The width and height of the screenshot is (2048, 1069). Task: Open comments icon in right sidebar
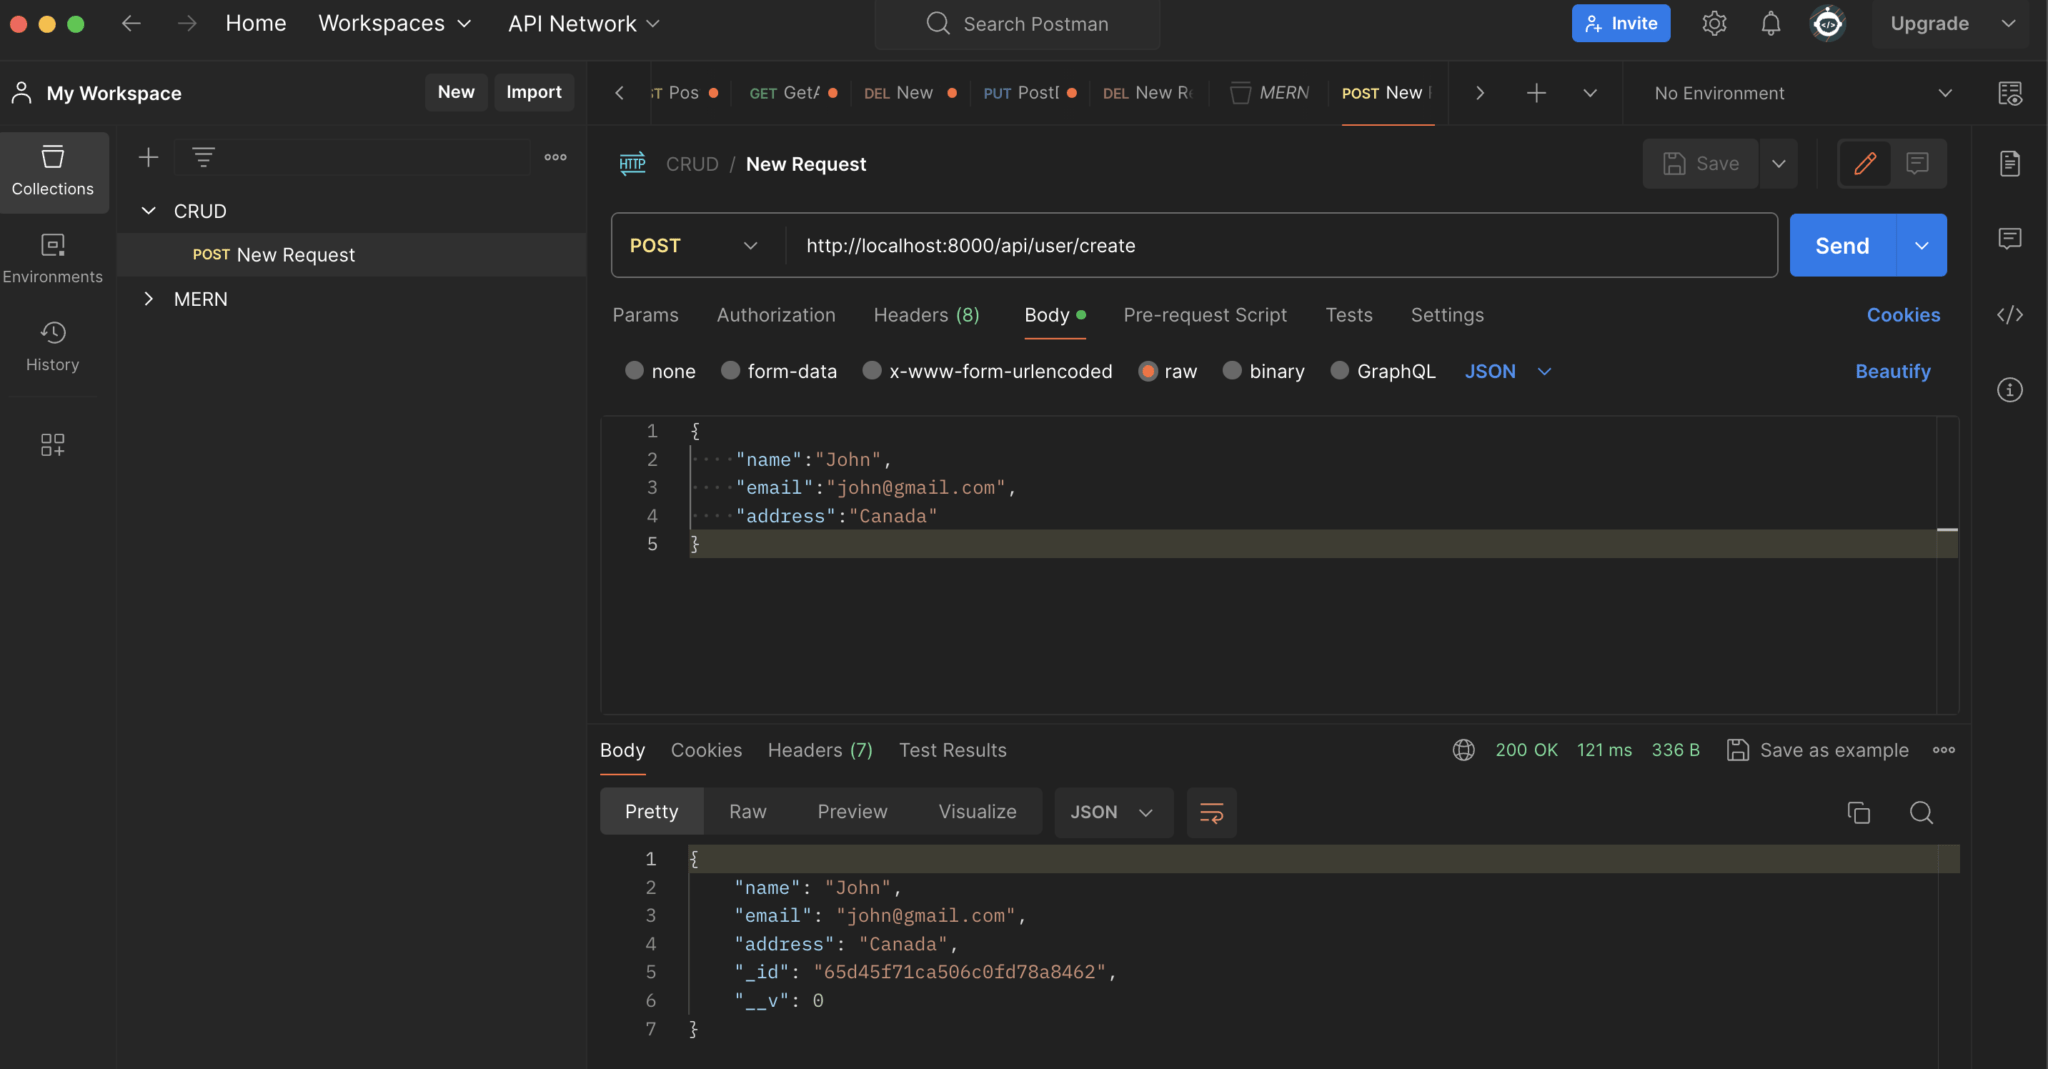(2009, 238)
